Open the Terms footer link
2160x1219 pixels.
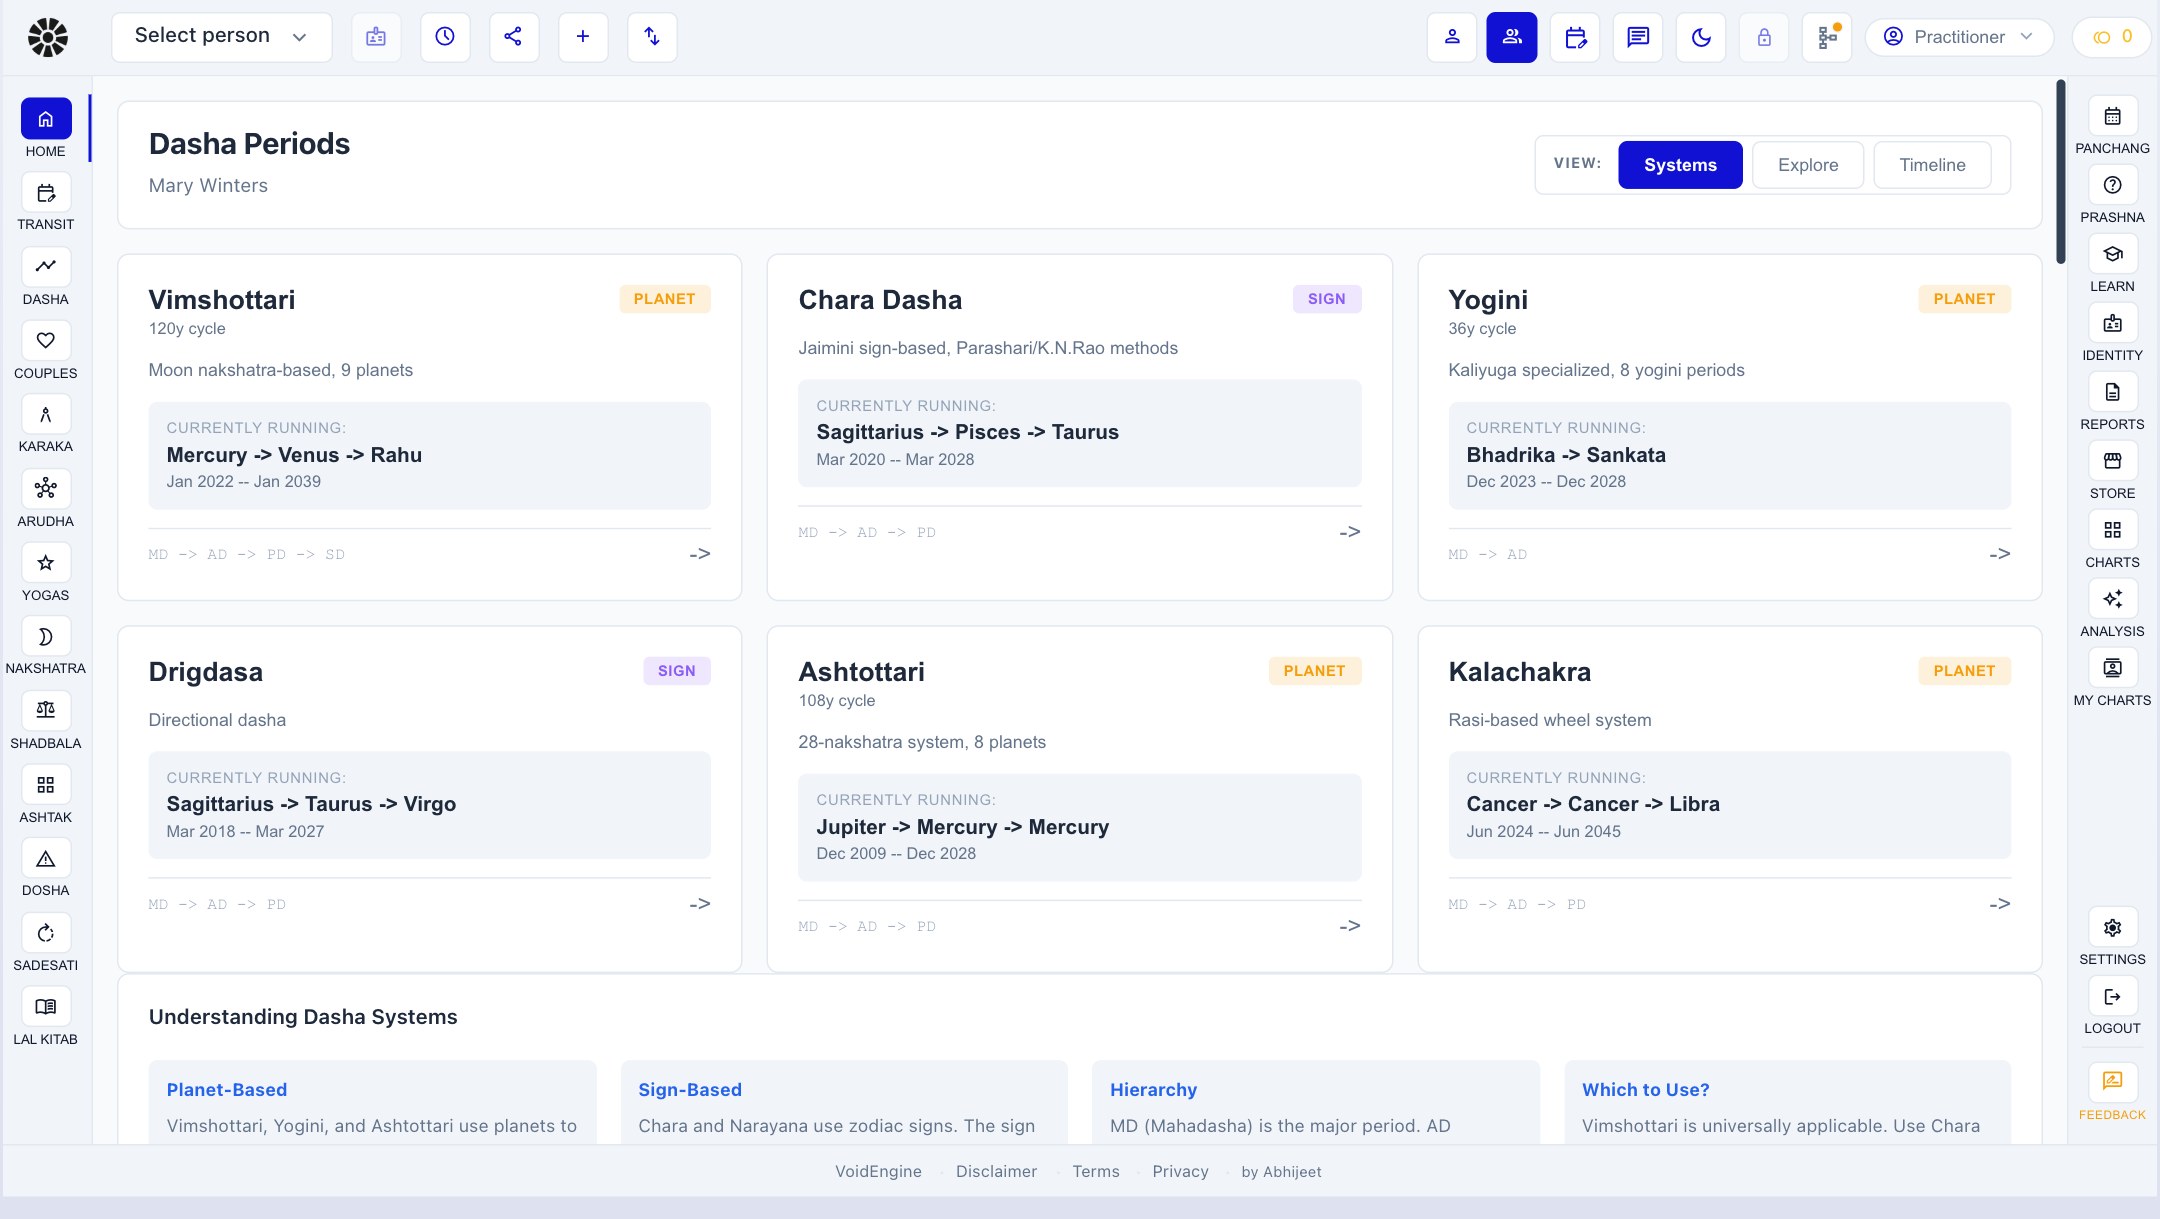click(x=1096, y=1172)
